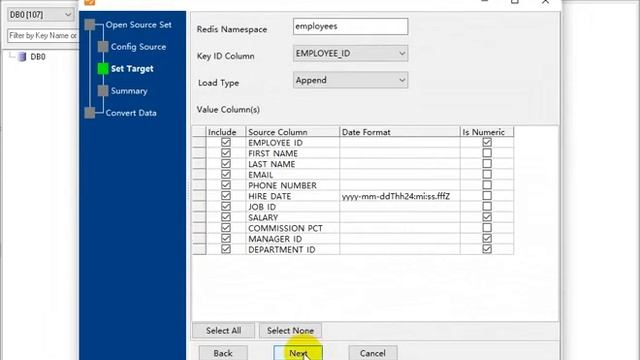Select the JOB ID source column cell
Viewport: 640px width, 360px height.
tap(293, 207)
